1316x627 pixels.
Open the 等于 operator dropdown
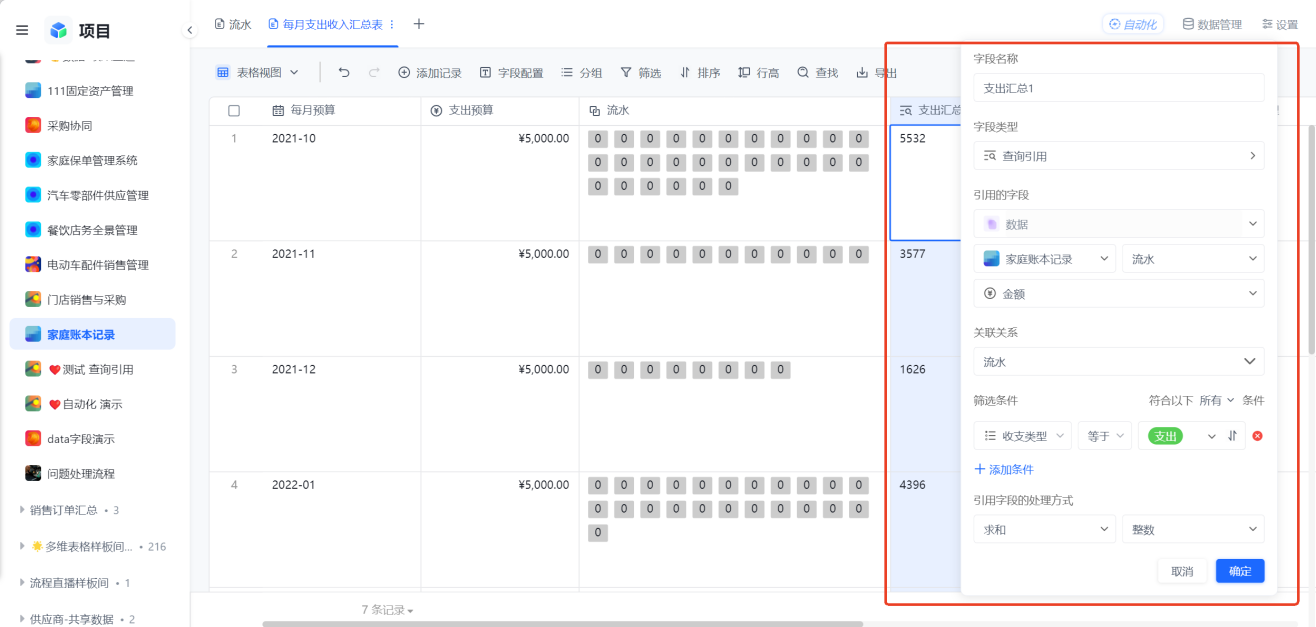1104,436
